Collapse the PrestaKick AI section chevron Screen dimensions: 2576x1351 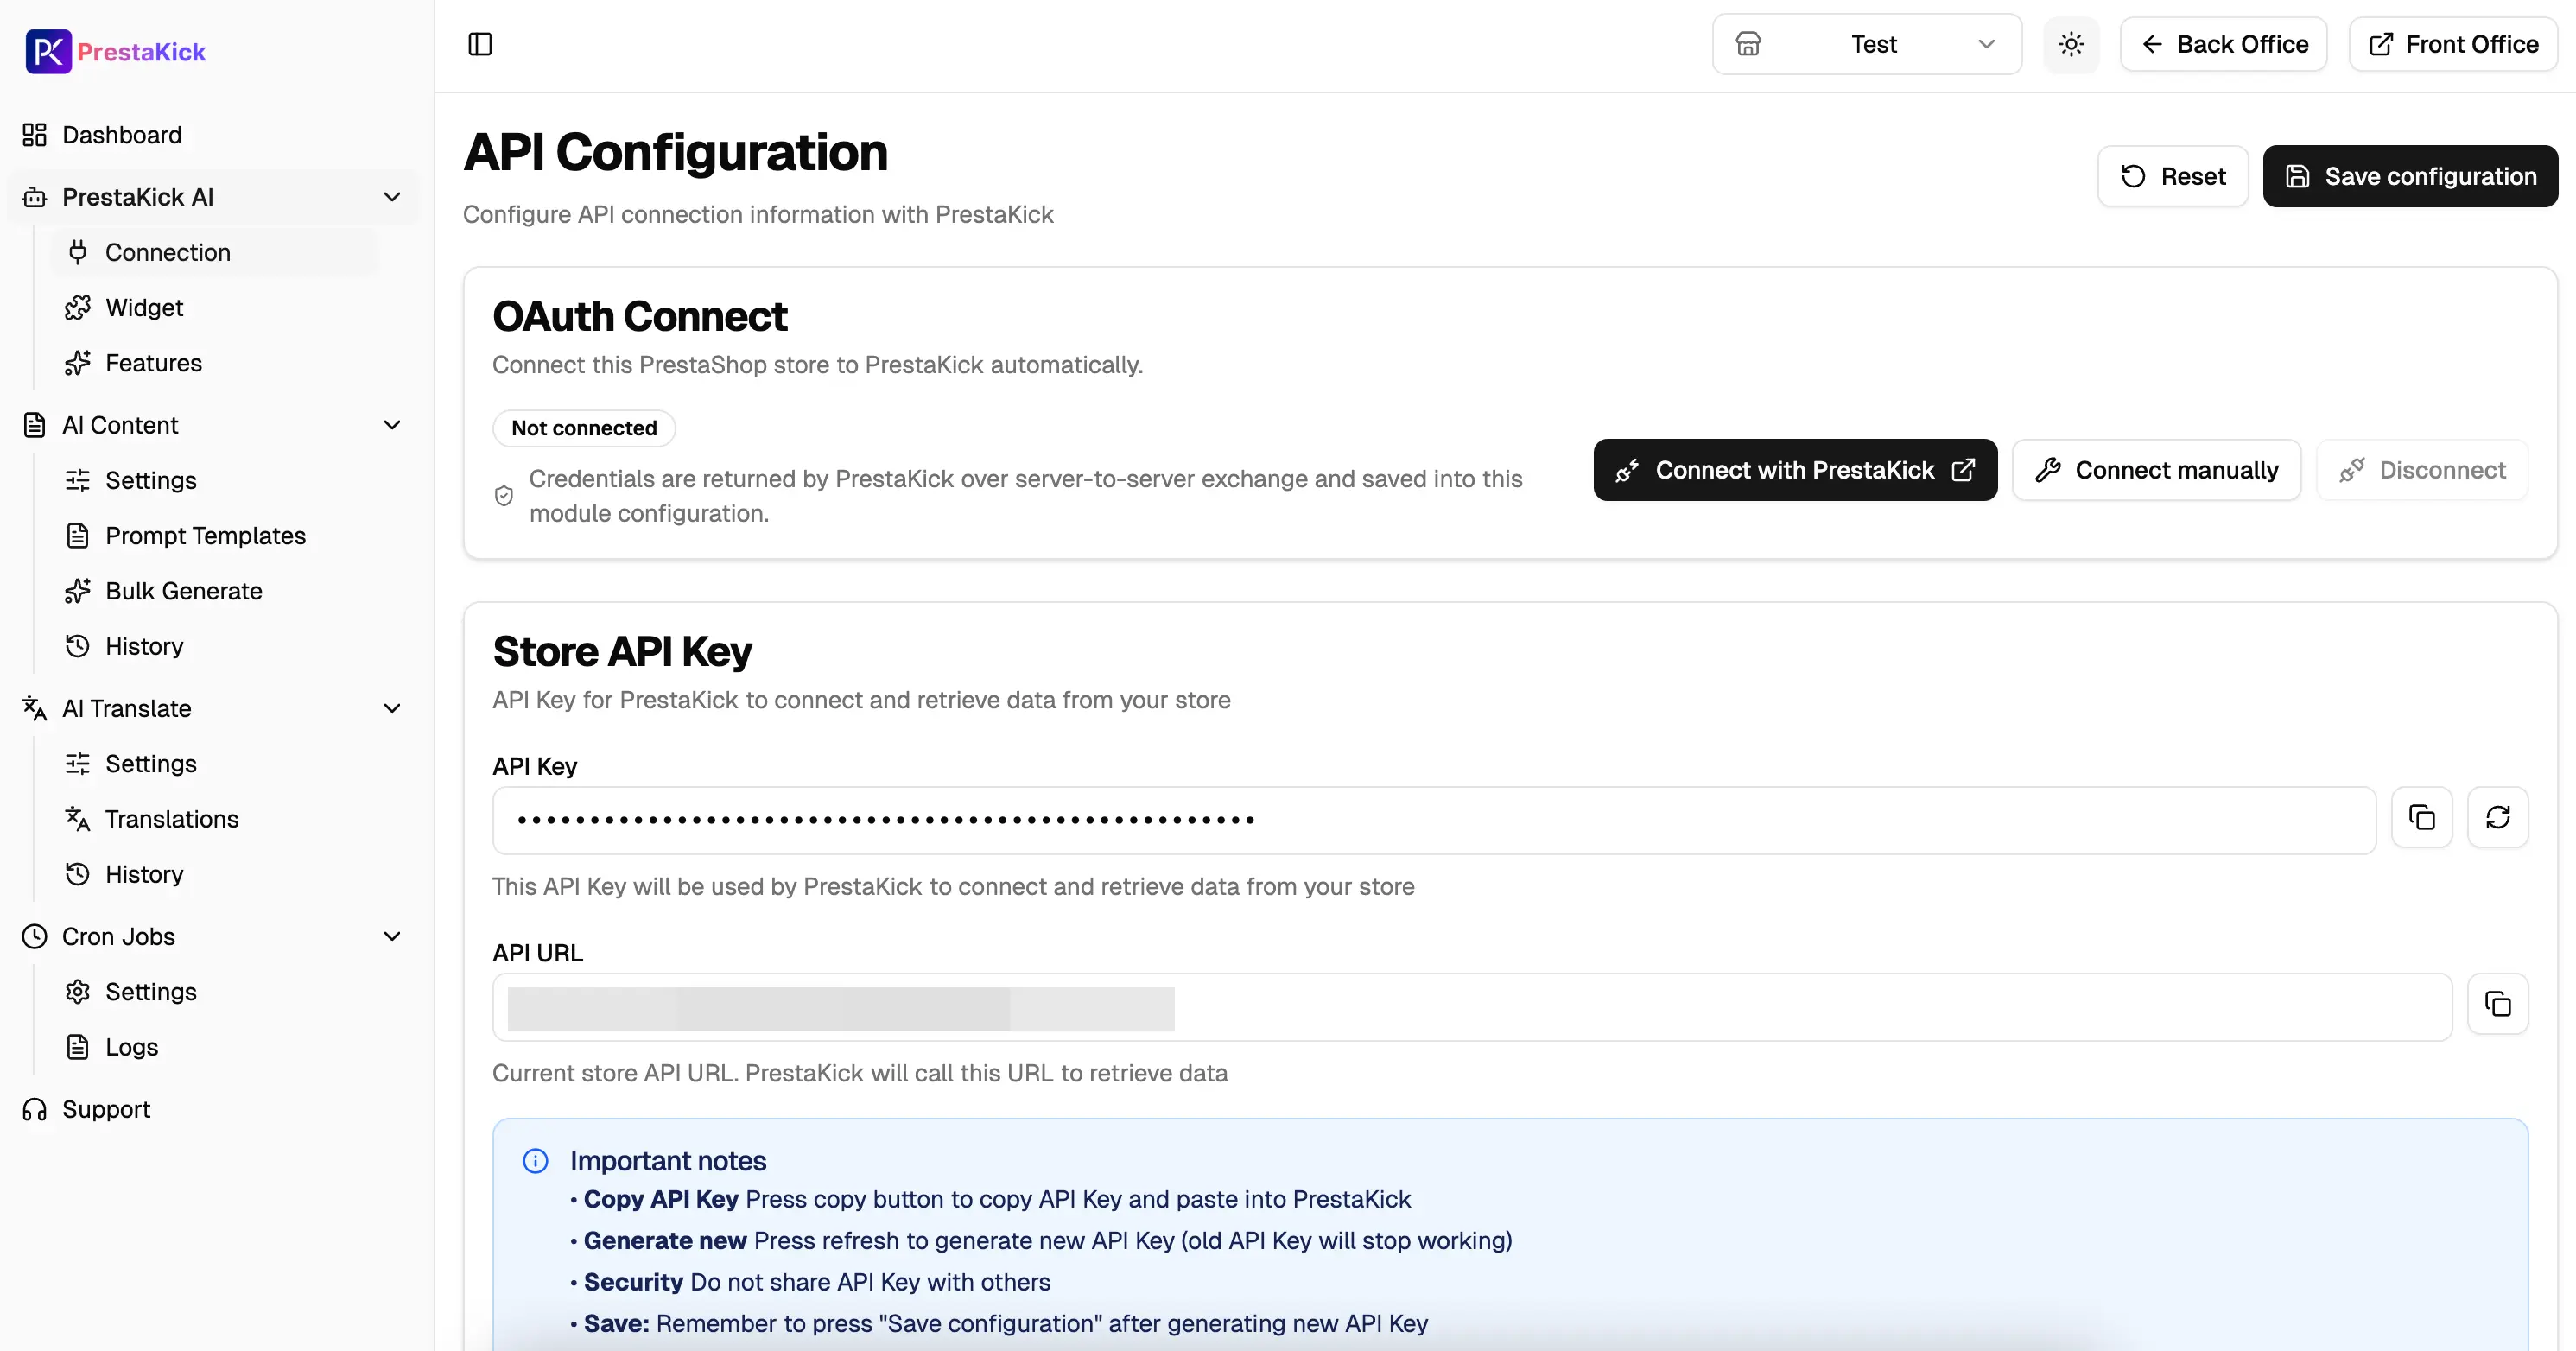(392, 197)
